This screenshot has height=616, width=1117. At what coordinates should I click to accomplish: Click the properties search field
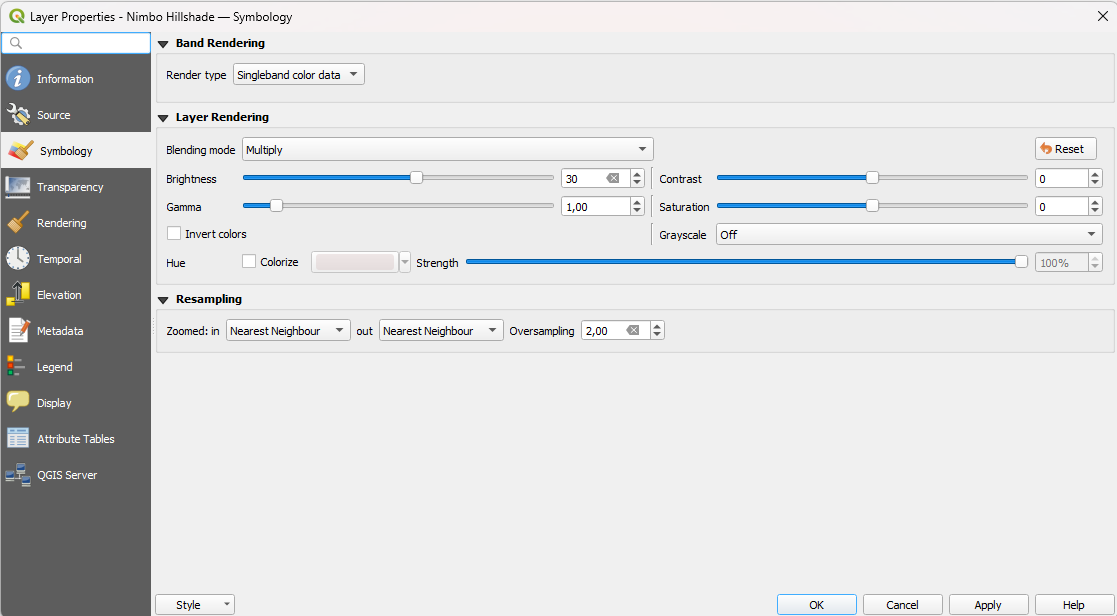tap(75, 44)
